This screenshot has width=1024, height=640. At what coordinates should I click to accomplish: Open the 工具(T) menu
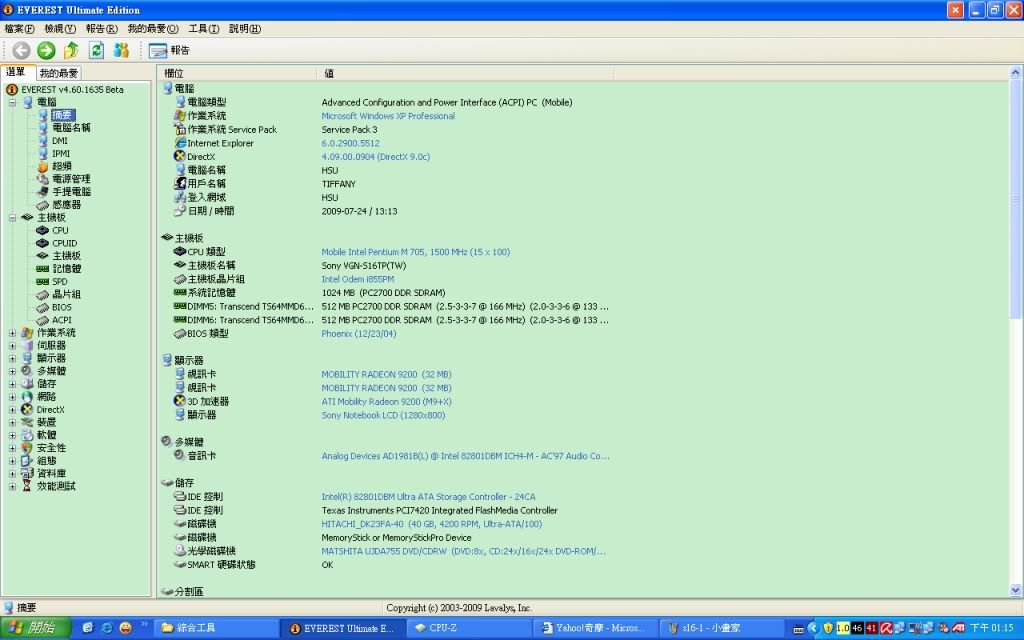pos(204,29)
